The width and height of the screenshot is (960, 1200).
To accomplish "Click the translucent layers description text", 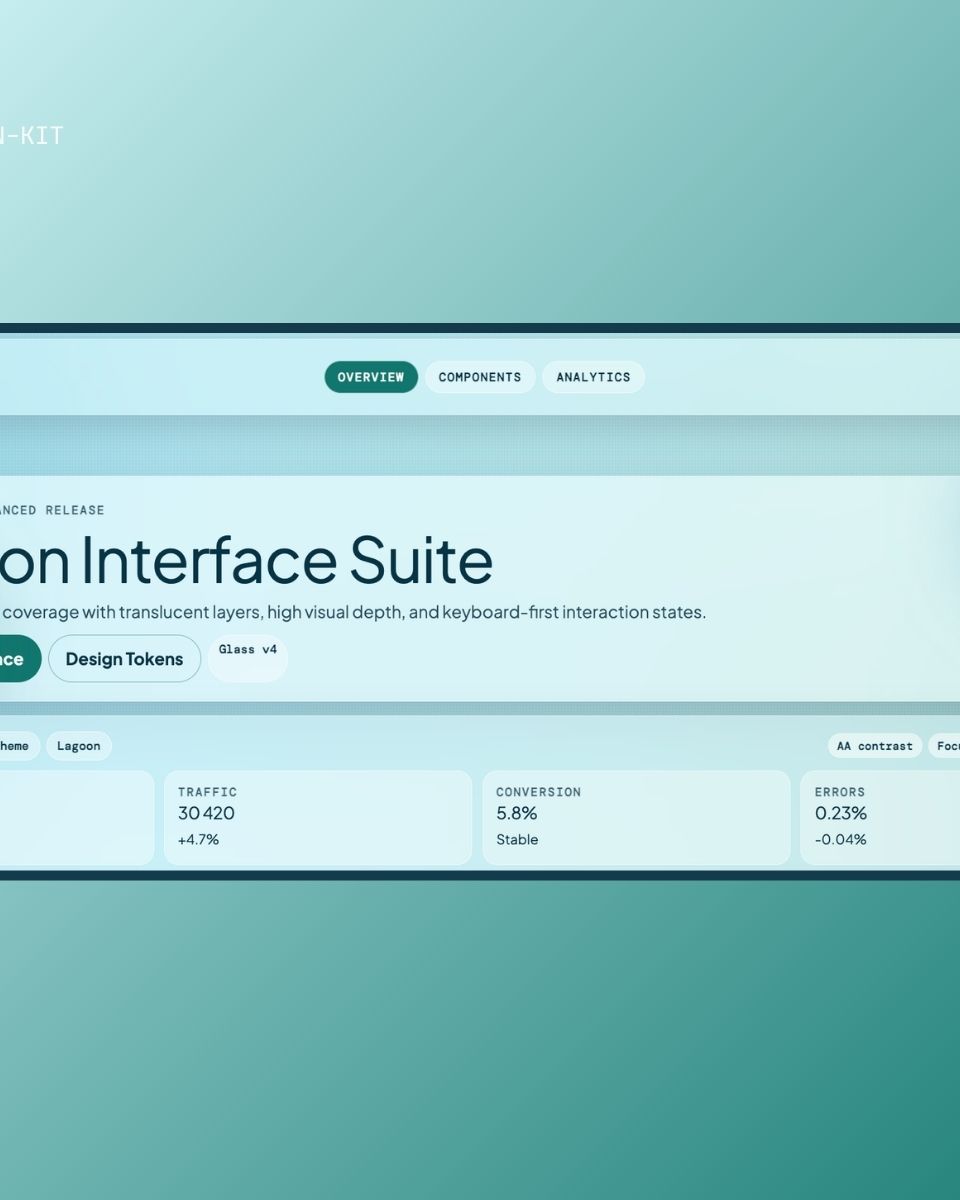I will tap(353, 612).
